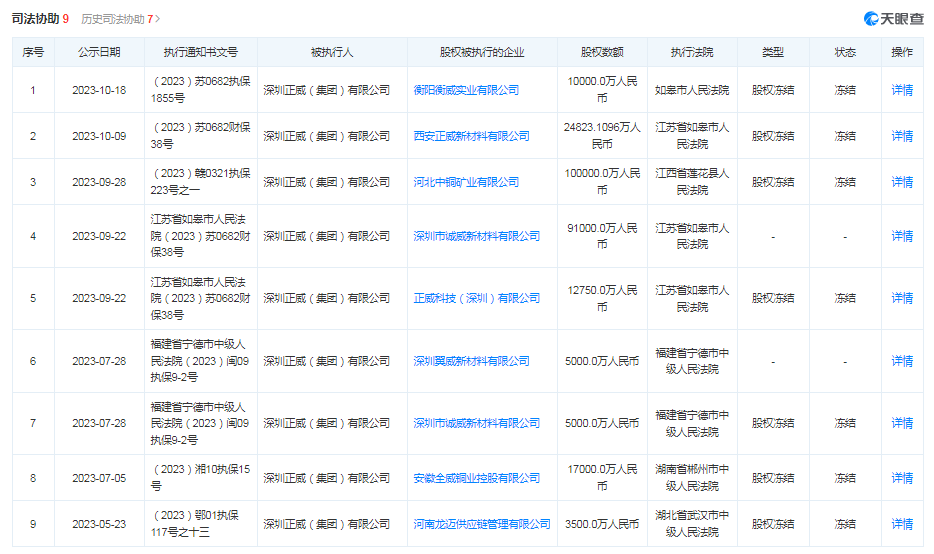This screenshot has height=554, width=934.
Task: Open company link 正威科技（深圳）有限公司
Action: (477, 298)
